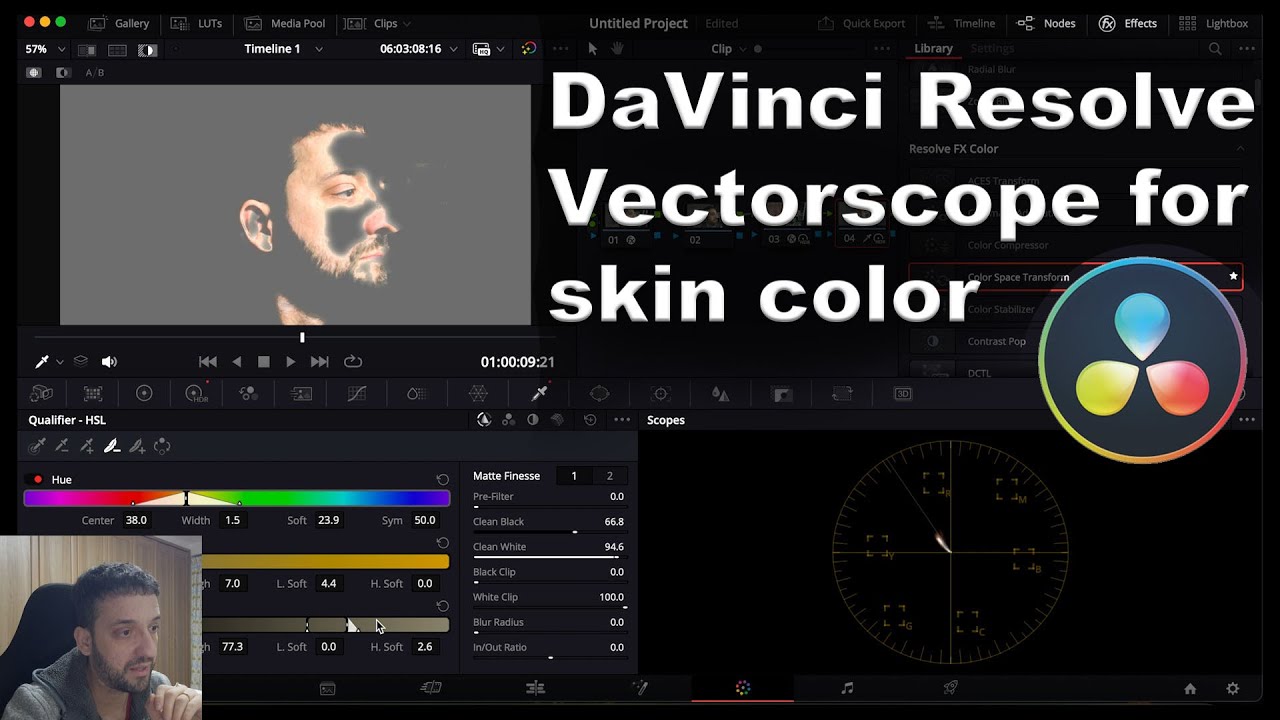
Task: Open project settings gear icon
Action: tap(1233, 688)
